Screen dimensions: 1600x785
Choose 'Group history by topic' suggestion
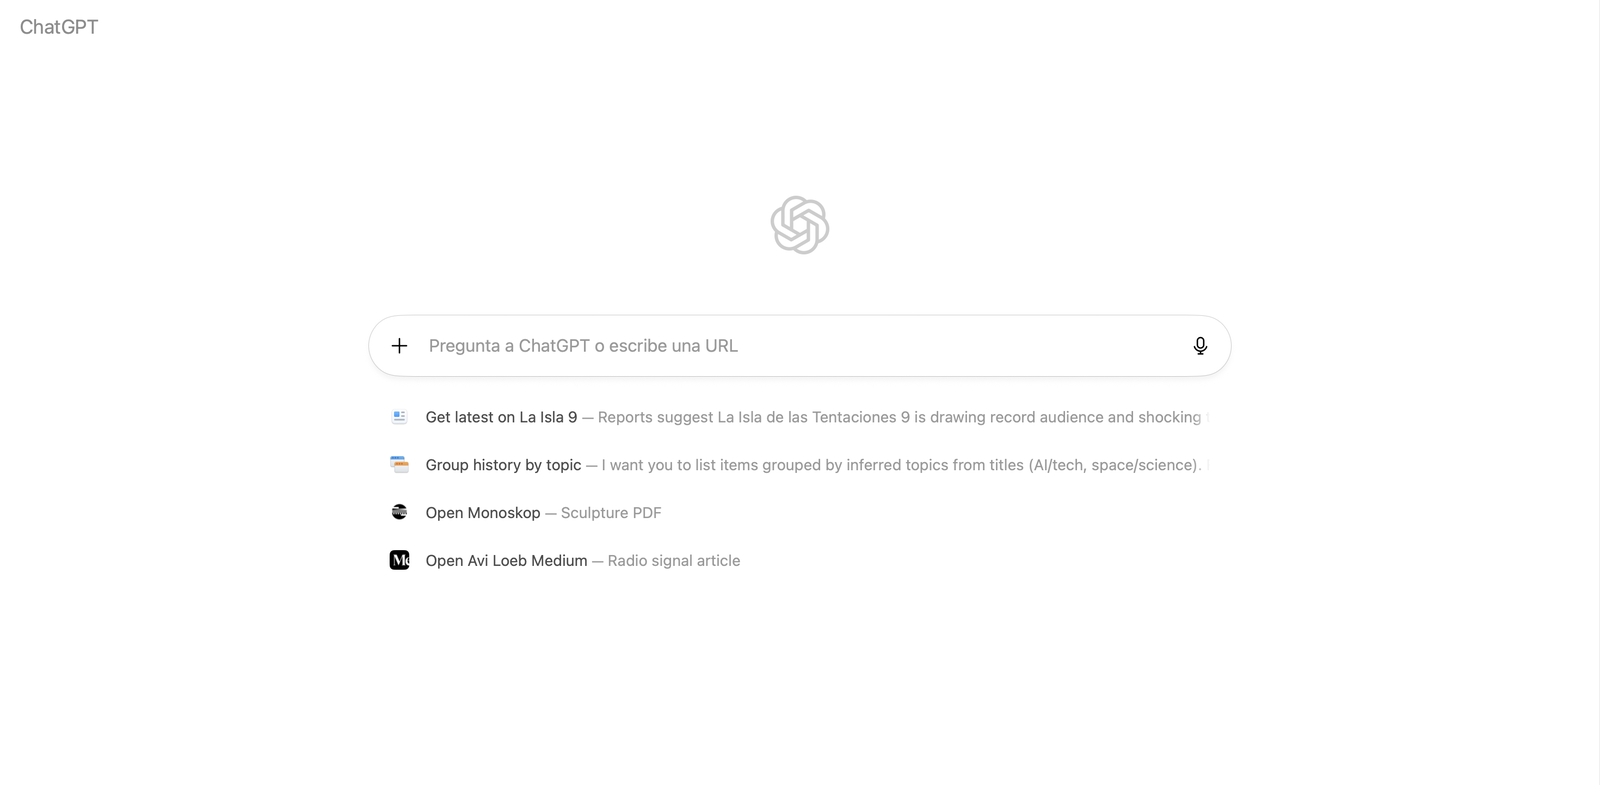click(503, 465)
